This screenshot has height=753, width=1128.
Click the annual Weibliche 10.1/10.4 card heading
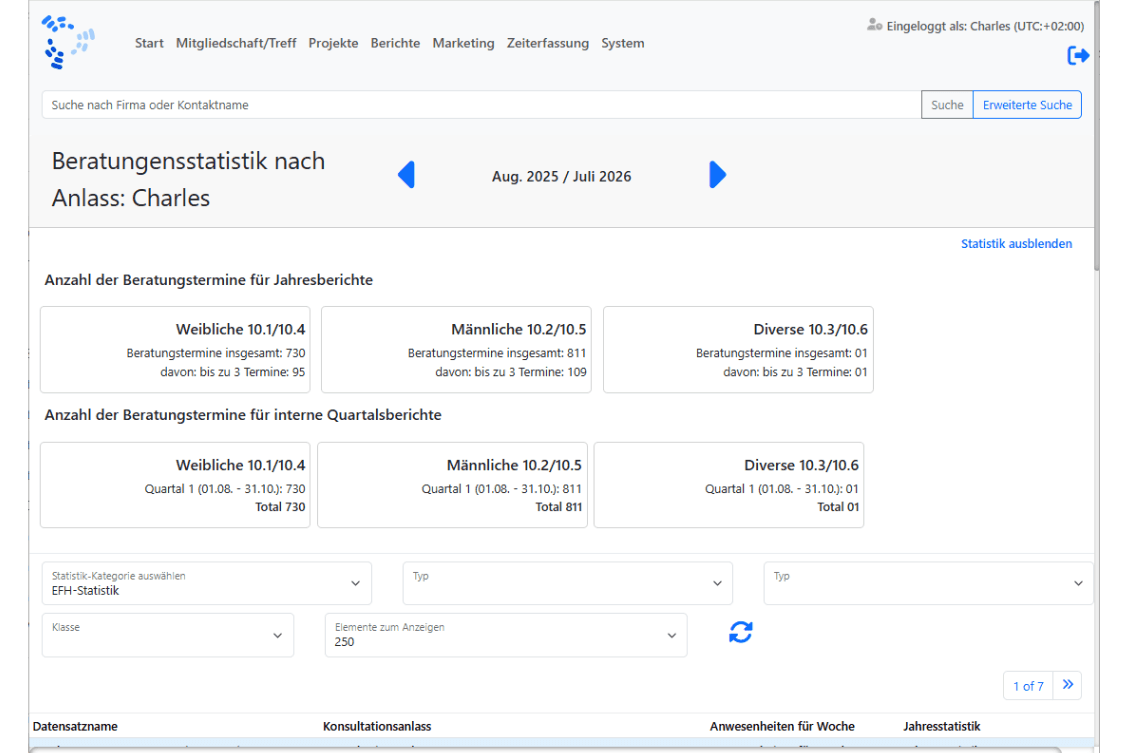tap(240, 329)
